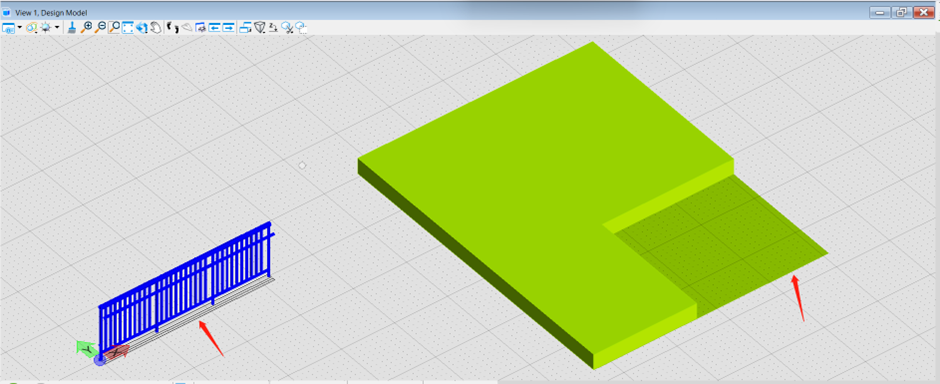The image size is (940, 384).
Task: Click the Copy View icon
Action: [246, 28]
